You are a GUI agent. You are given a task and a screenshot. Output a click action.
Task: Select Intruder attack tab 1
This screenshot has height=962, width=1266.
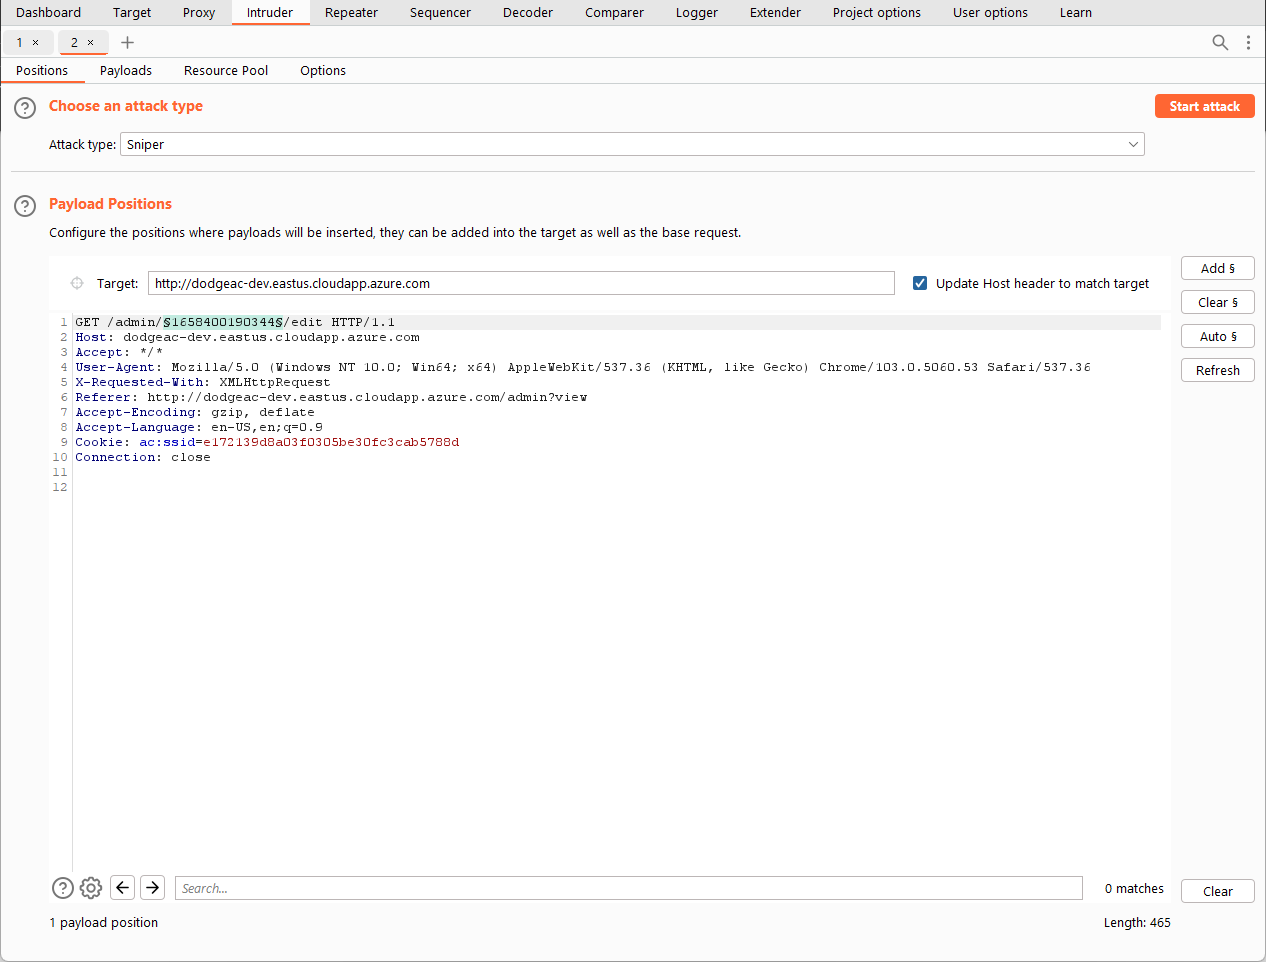(x=20, y=42)
